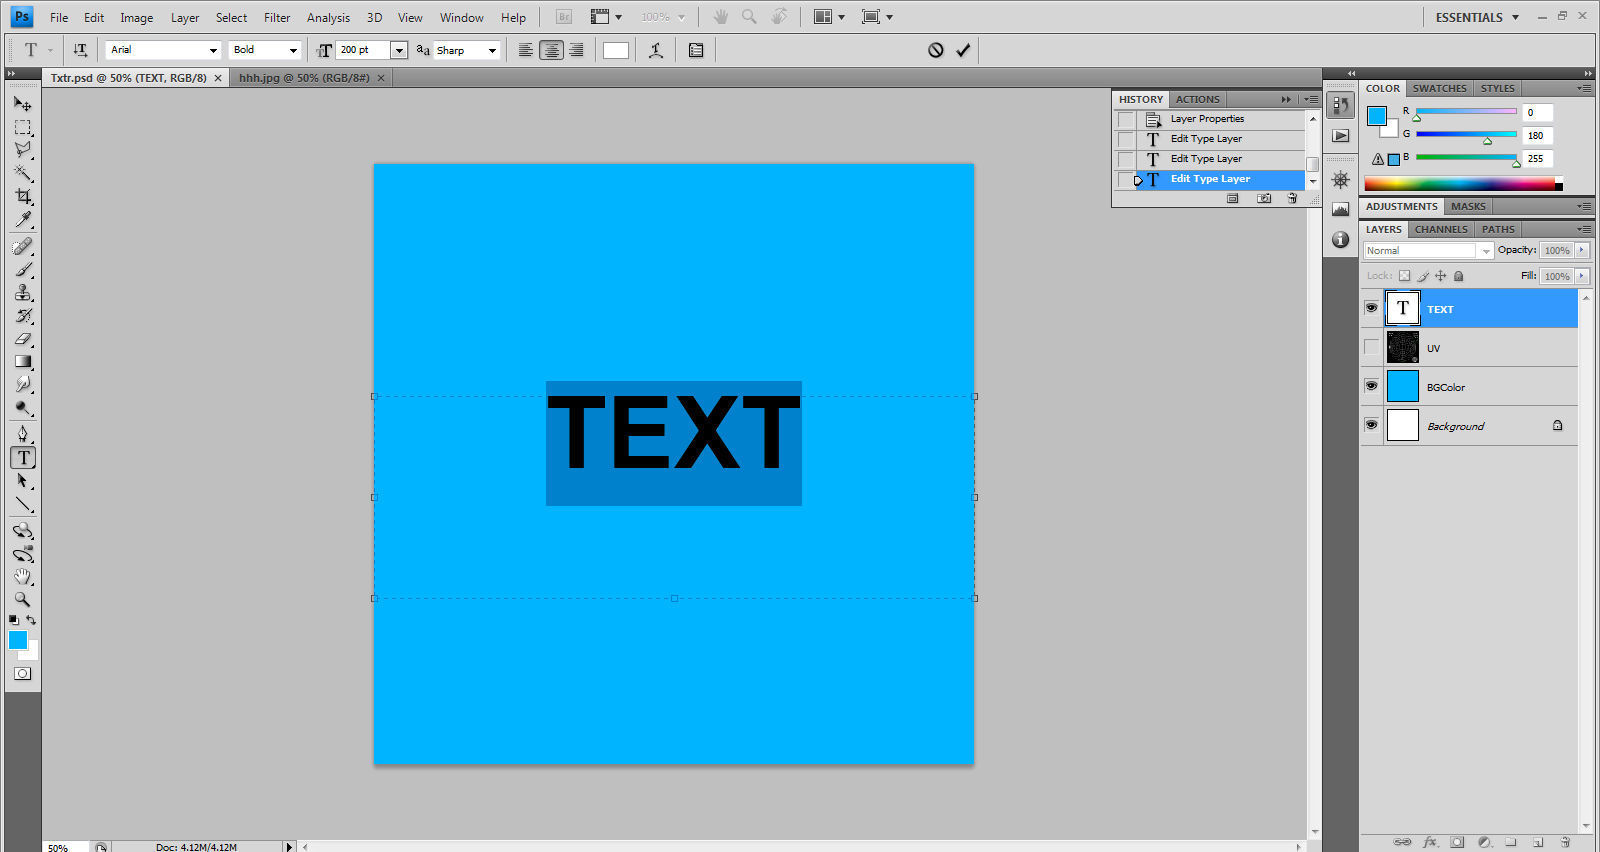Screen dimensions: 1600x852
Task: Open the Layers panel menu
Action: point(1584,229)
